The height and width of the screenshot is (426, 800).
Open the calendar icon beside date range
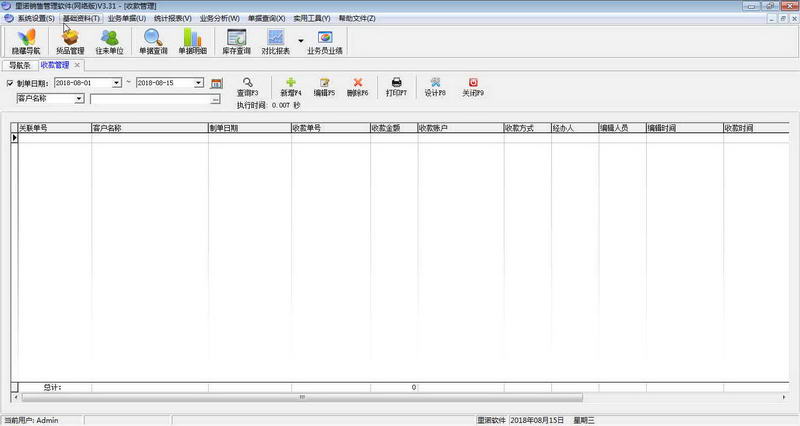(216, 83)
